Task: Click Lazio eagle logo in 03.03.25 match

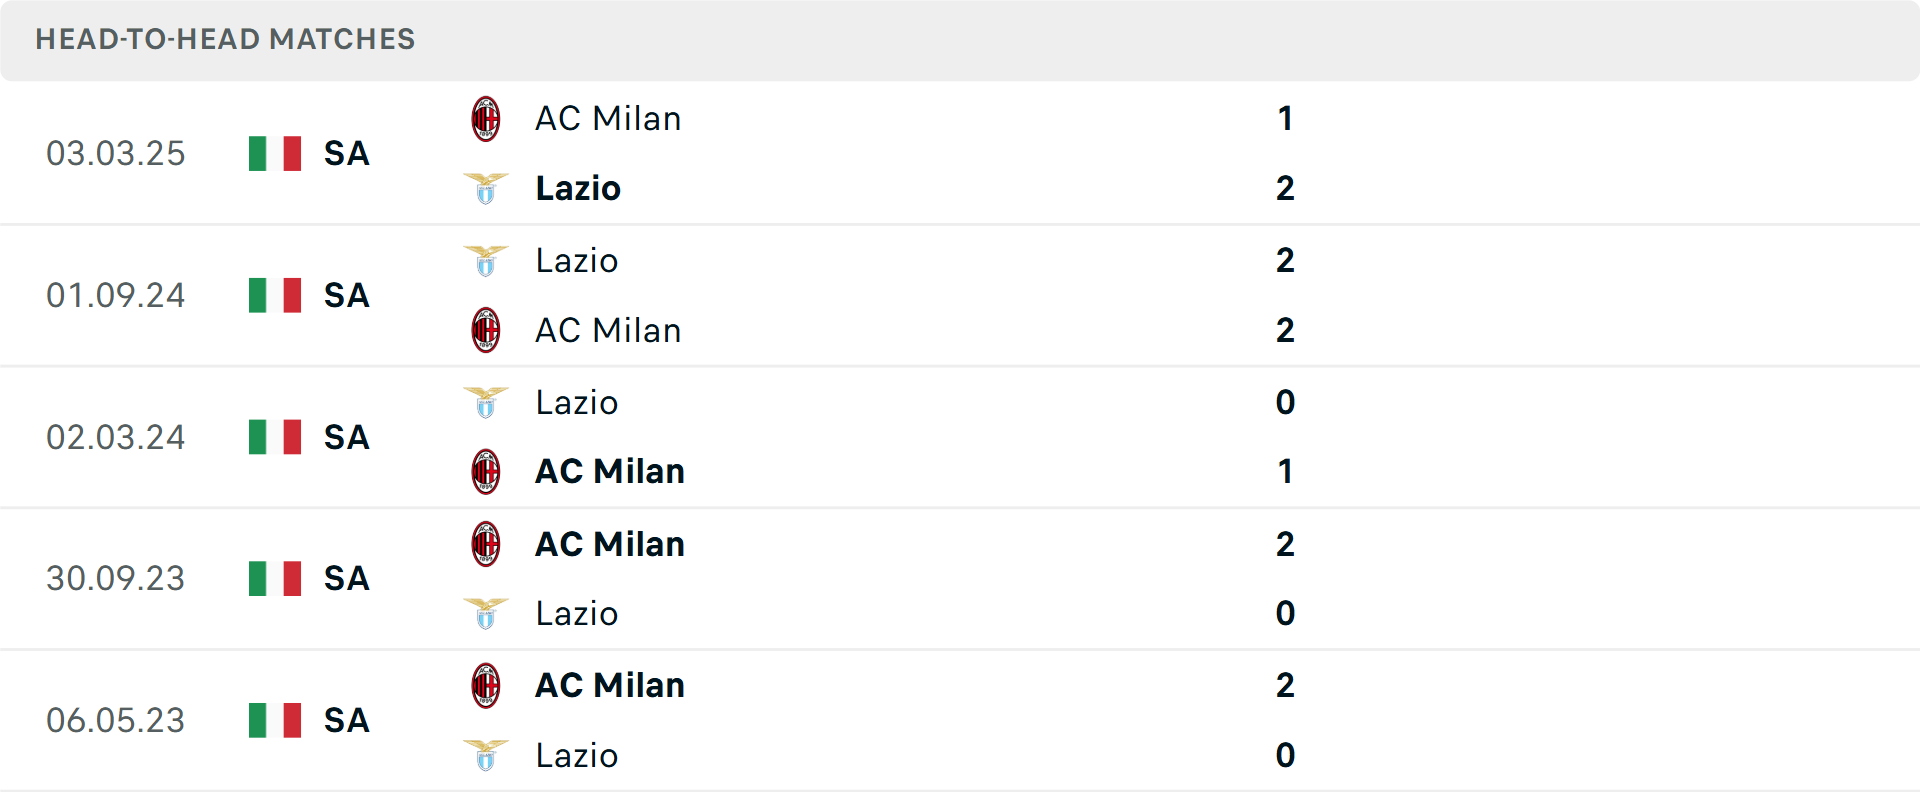Action: pyautogui.click(x=486, y=188)
